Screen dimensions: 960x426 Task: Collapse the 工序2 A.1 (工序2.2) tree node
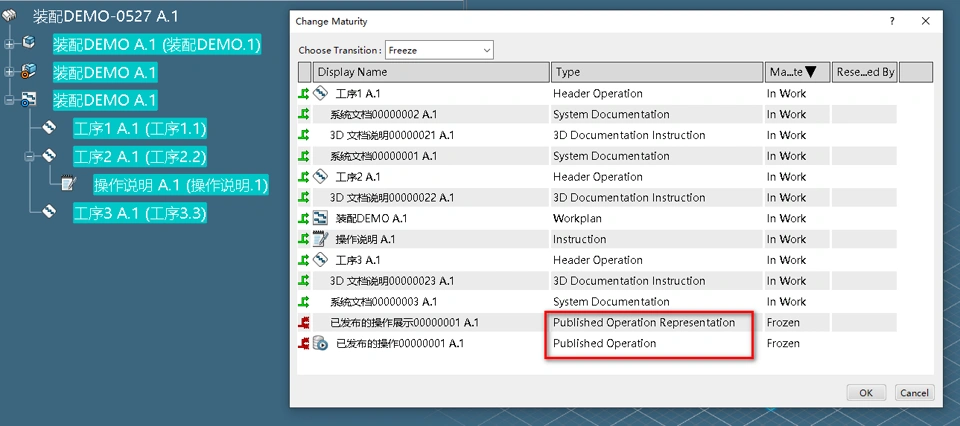coord(29,157)
